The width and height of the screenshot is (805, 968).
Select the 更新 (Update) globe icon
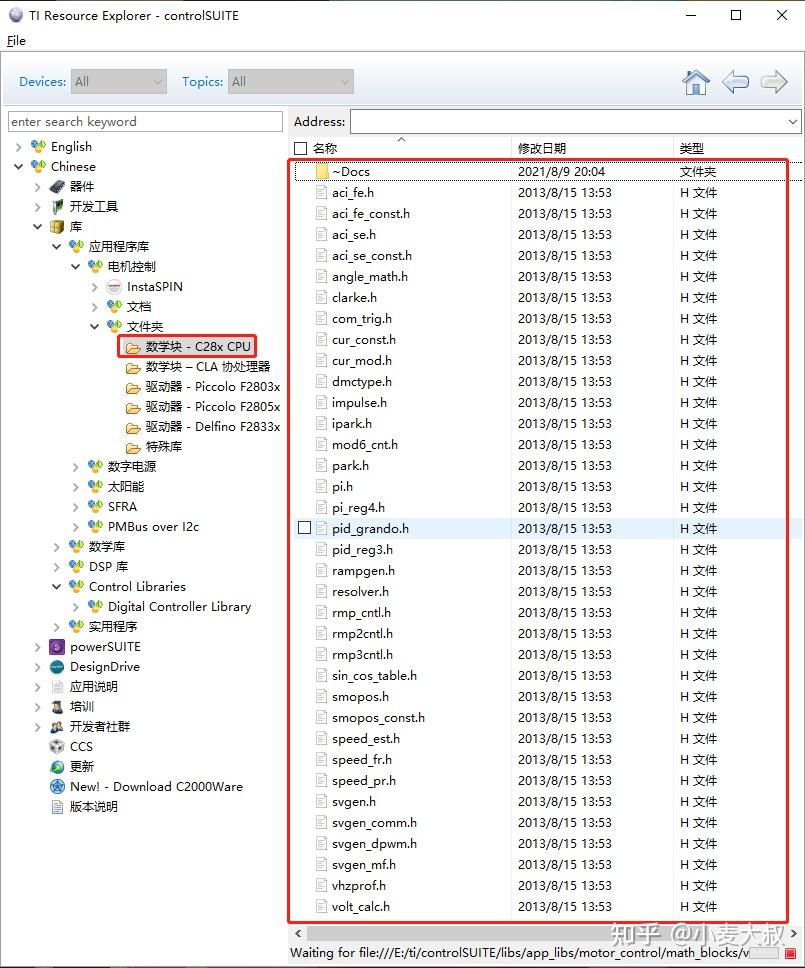[54, 766]
